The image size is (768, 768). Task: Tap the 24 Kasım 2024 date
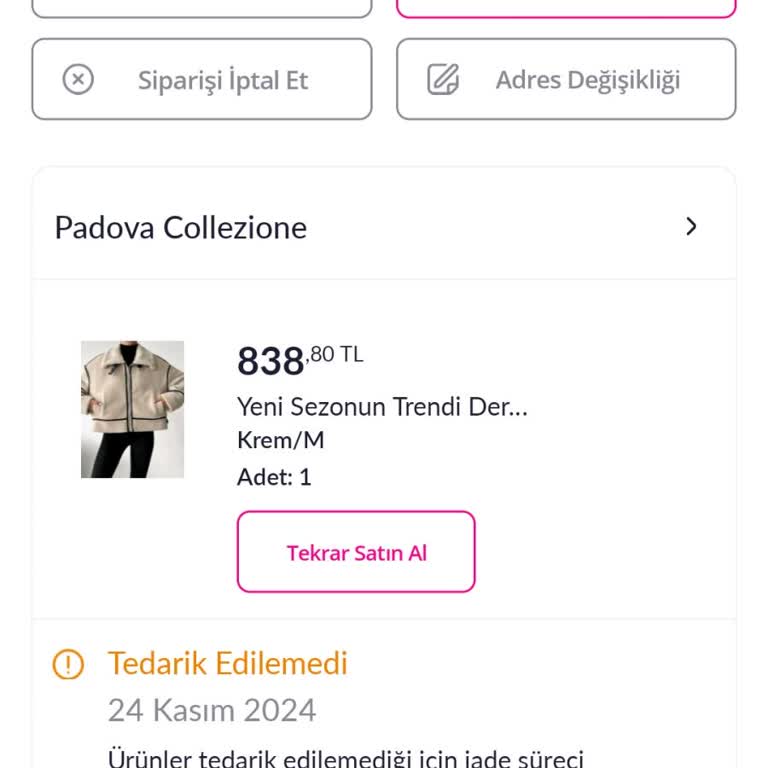pos(212,710)
